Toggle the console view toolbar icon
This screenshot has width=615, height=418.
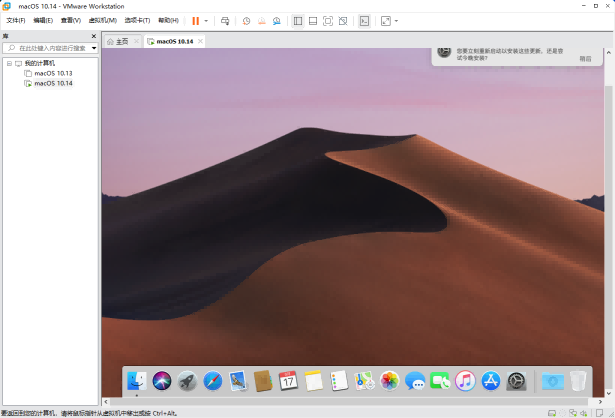tap(364, 21)
